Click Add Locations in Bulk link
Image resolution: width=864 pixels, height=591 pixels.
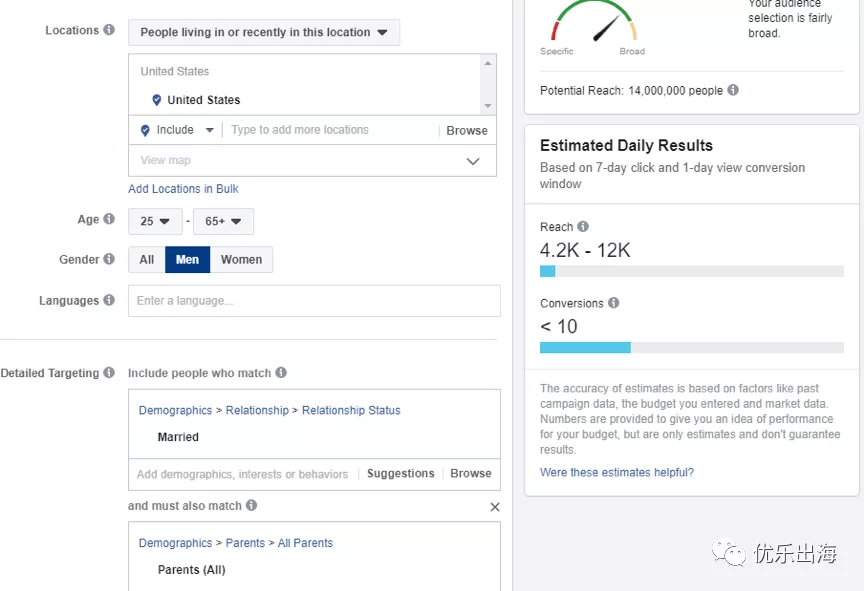[183, 189]
